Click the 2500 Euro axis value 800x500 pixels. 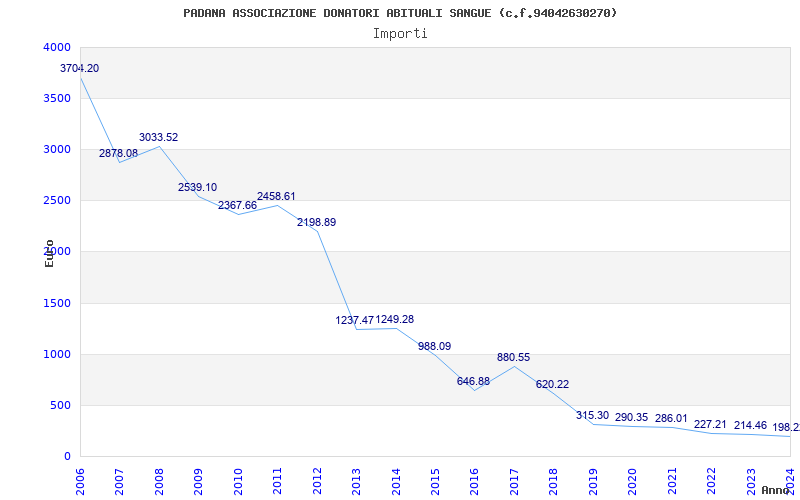pos(58,201)
